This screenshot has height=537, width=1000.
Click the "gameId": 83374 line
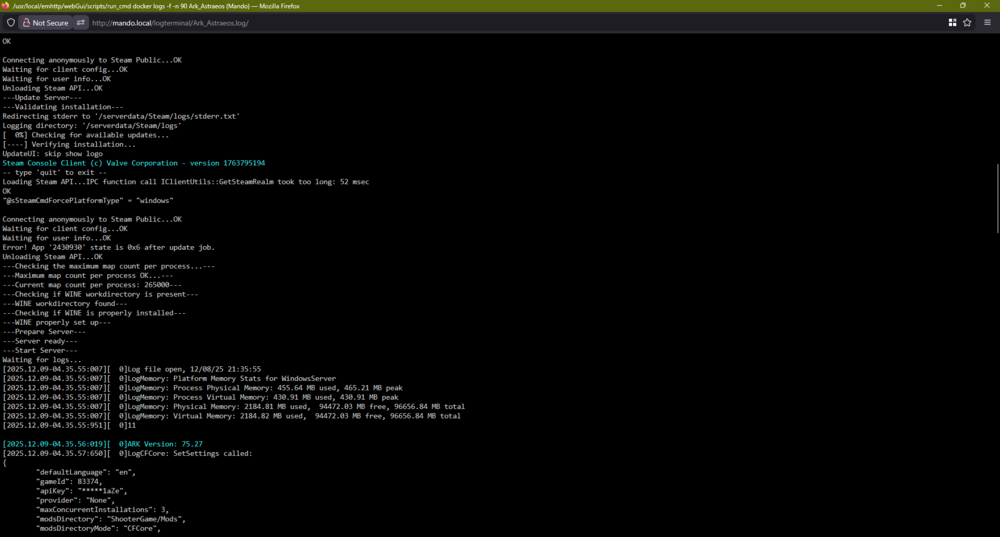coord(69,482)
